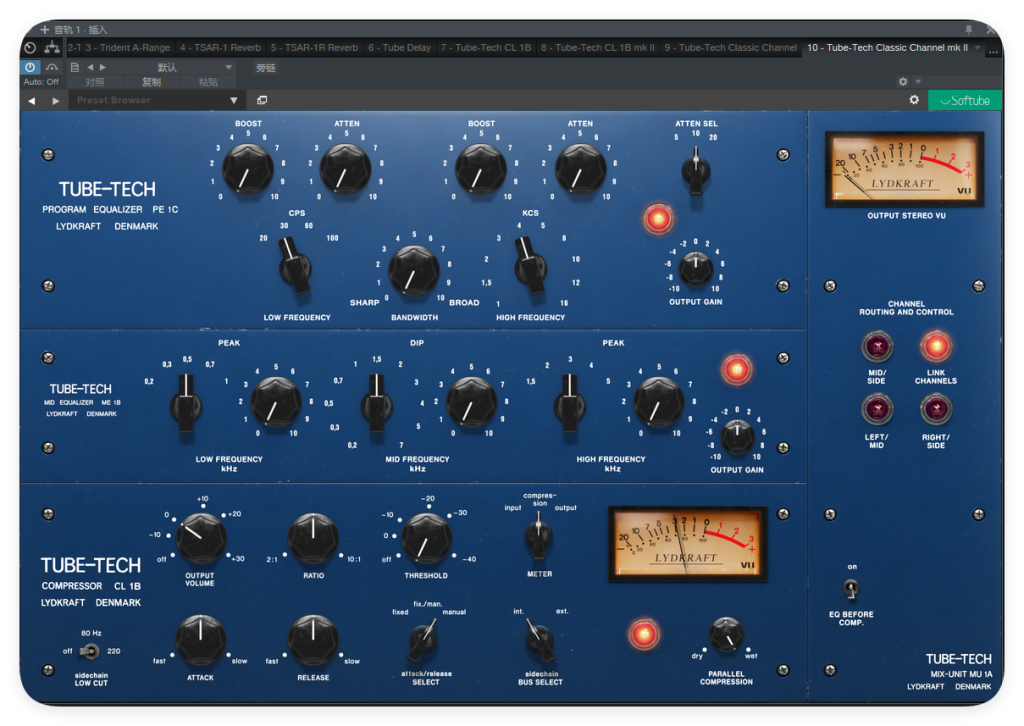The height and width of the screenshot is (726, 1024).
Task: Click the 复制 copy button
Action: pos(152,82)
